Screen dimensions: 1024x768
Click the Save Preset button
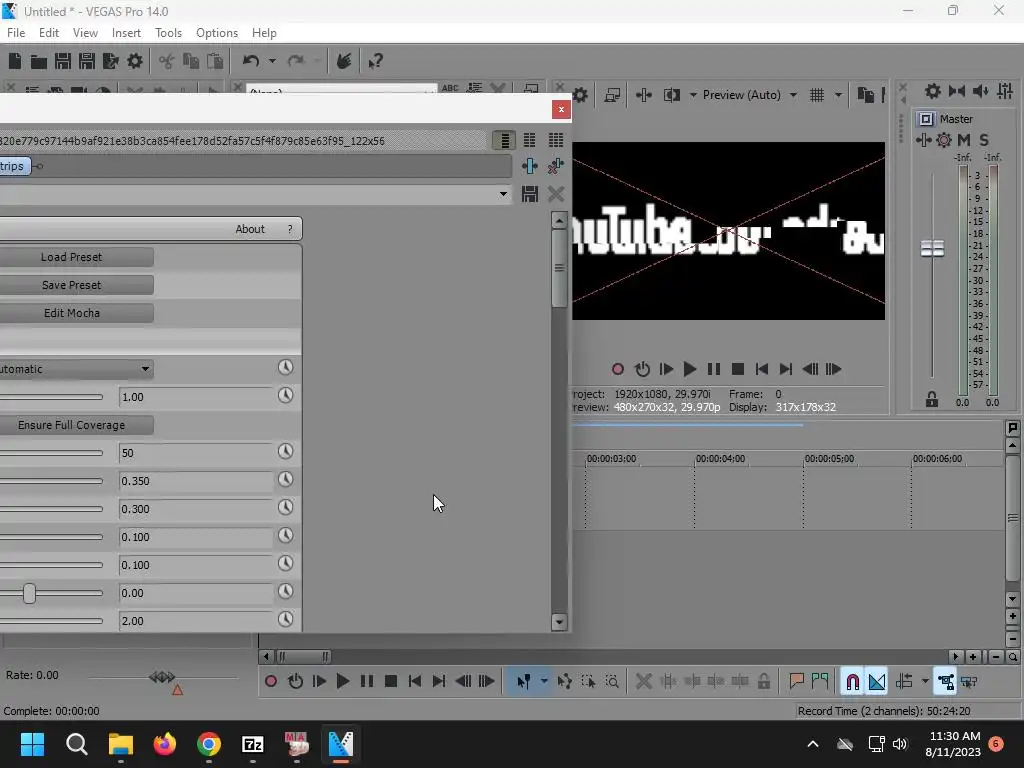72,285
